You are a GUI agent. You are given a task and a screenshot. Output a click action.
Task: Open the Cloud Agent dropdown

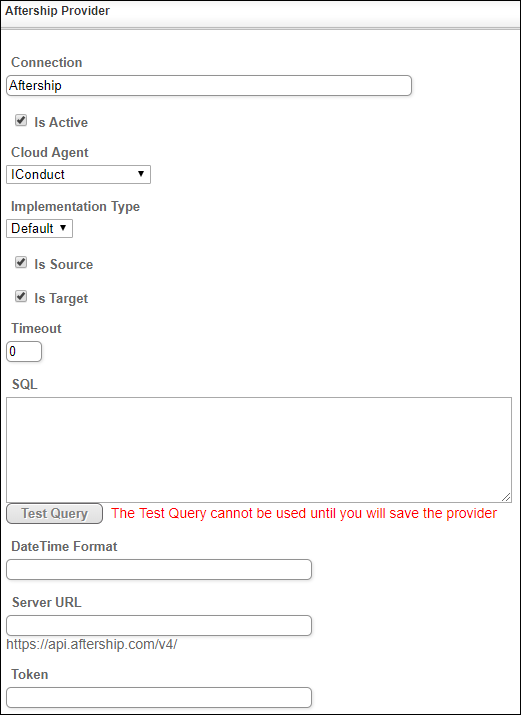(78, 175)
